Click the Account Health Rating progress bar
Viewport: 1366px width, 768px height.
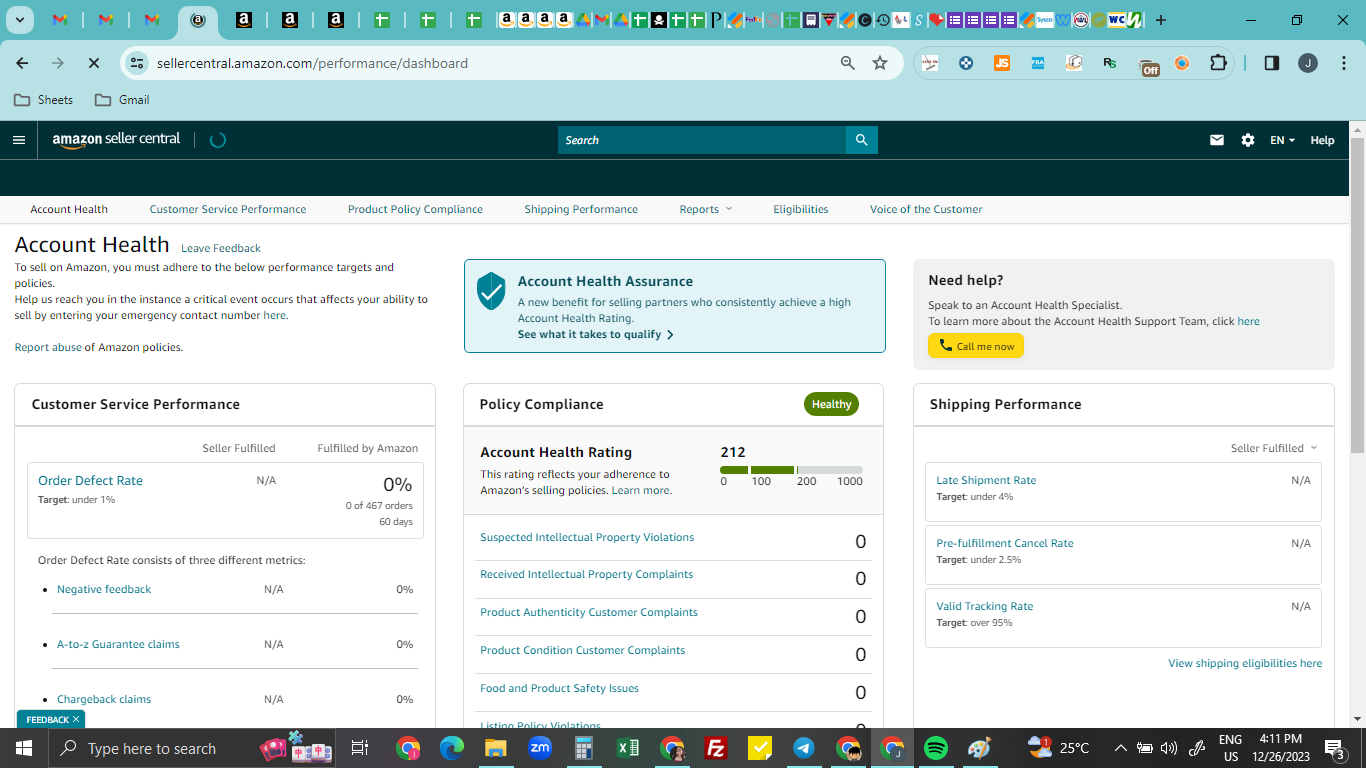click(791, 470)
